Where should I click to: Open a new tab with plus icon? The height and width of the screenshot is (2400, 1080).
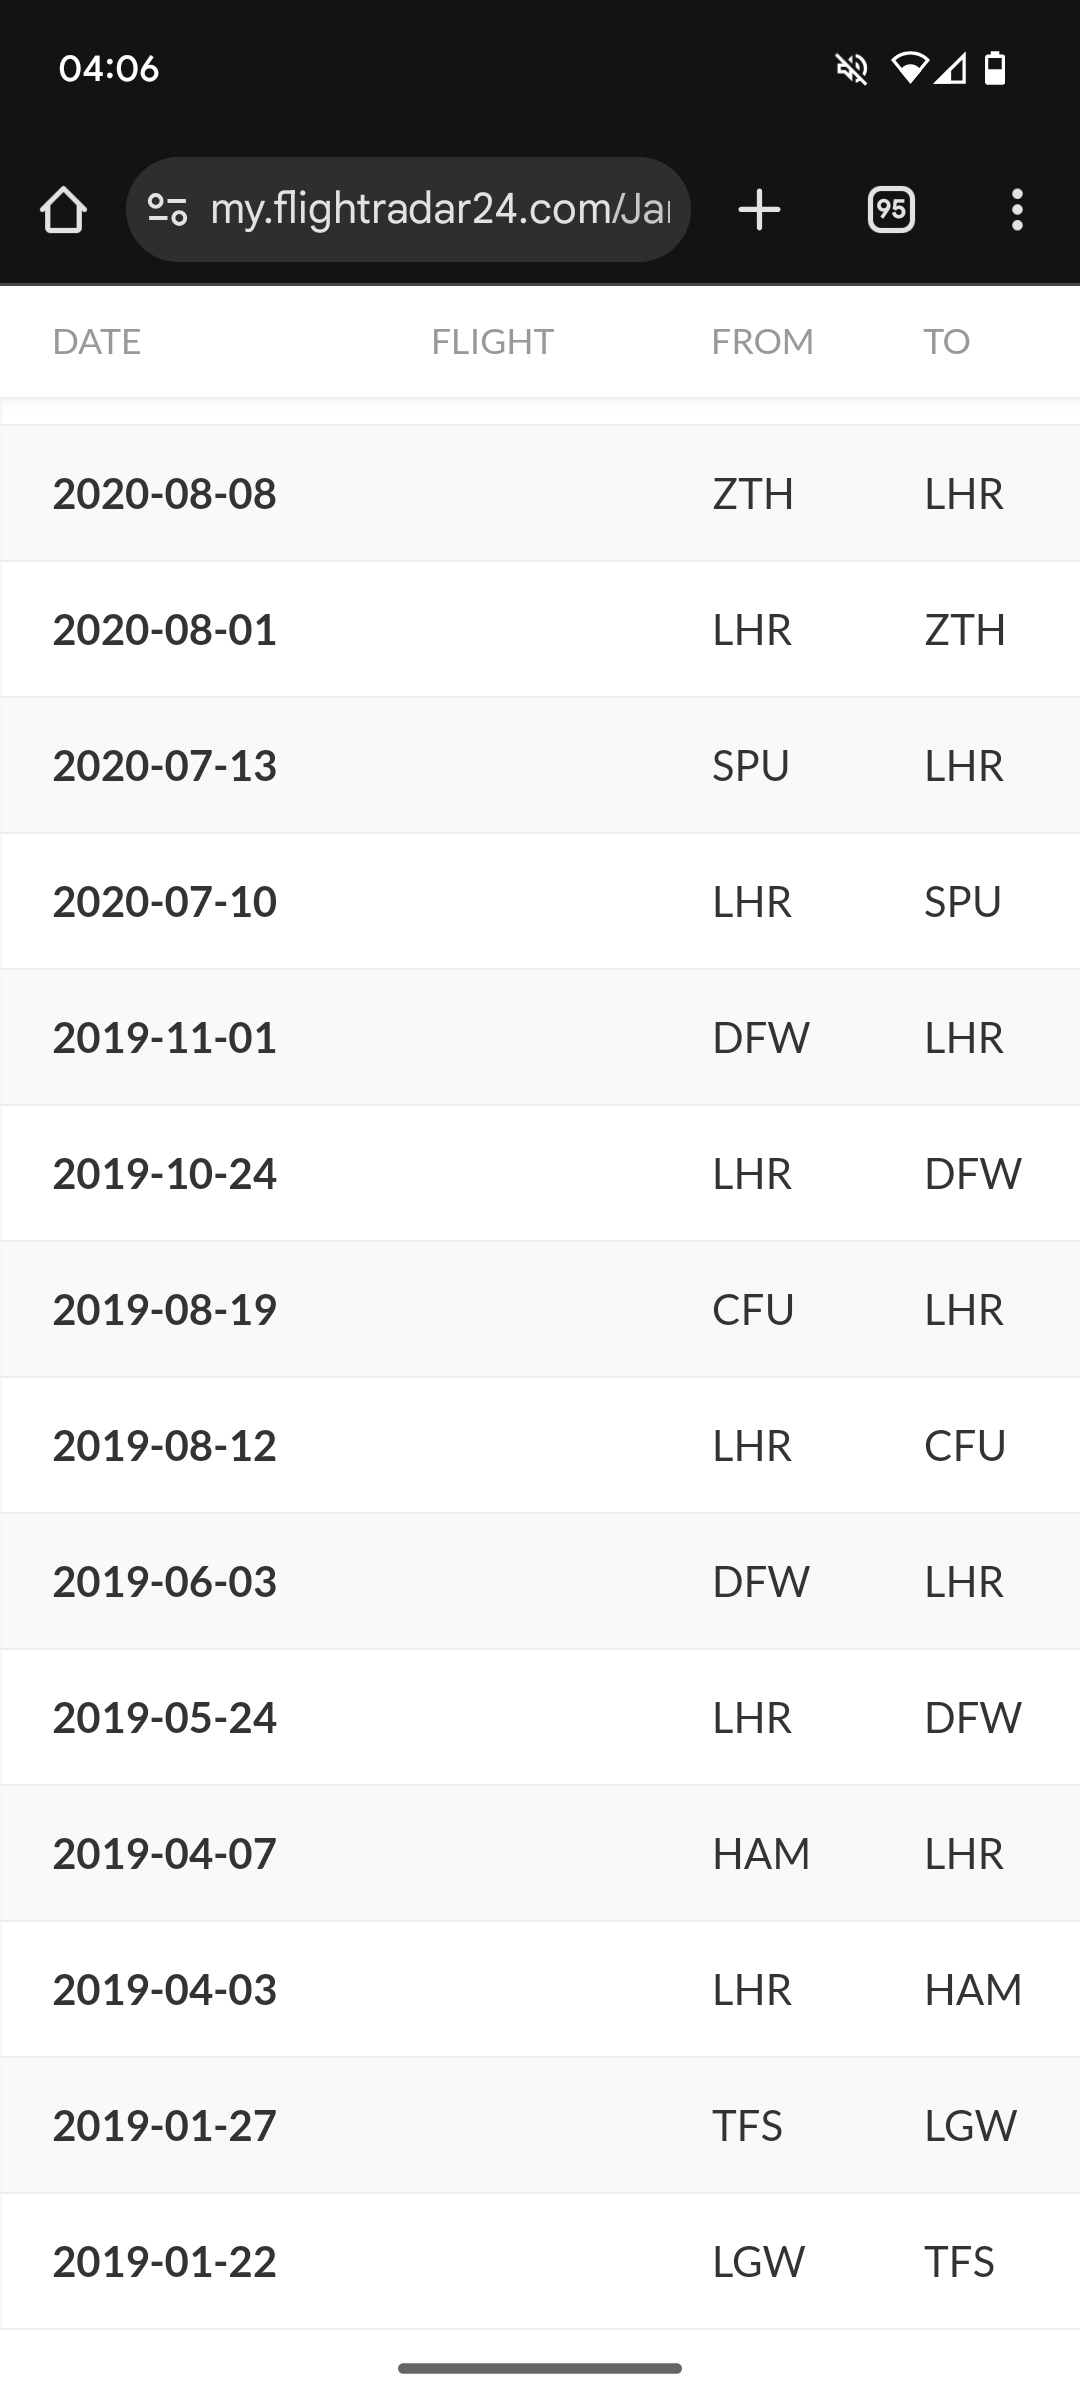pyautogui.click(x=759, y=210)
